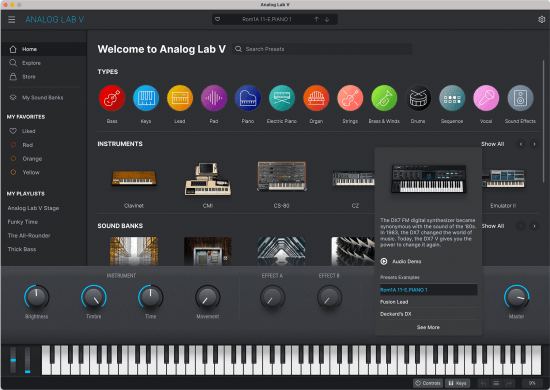Select the Organ type icon

[x=316, y=98]
